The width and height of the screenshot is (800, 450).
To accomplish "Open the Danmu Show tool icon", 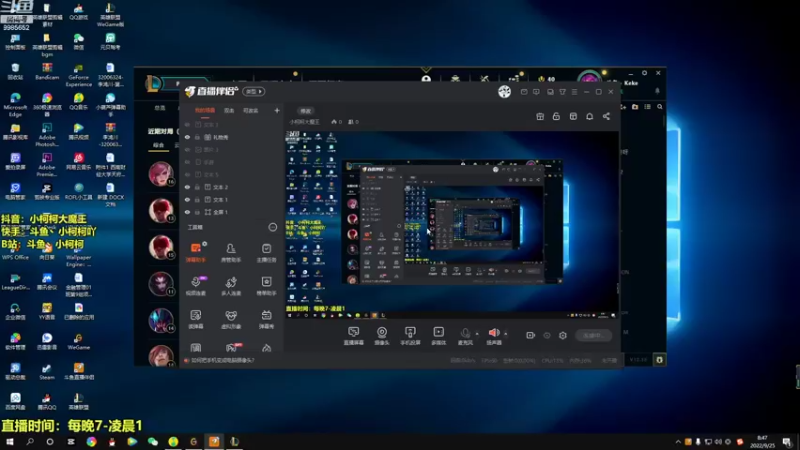I will pos(266,319).
